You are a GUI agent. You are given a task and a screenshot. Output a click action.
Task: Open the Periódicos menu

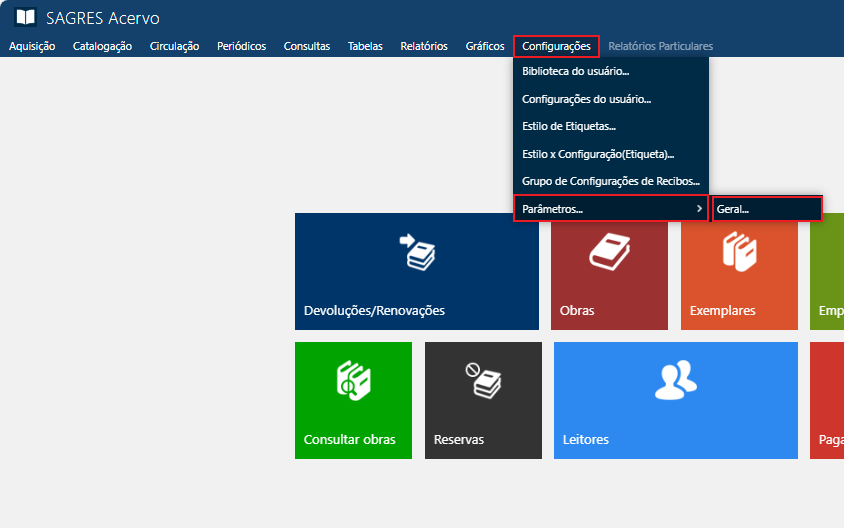pyautogui.click(x=241, y=46)
